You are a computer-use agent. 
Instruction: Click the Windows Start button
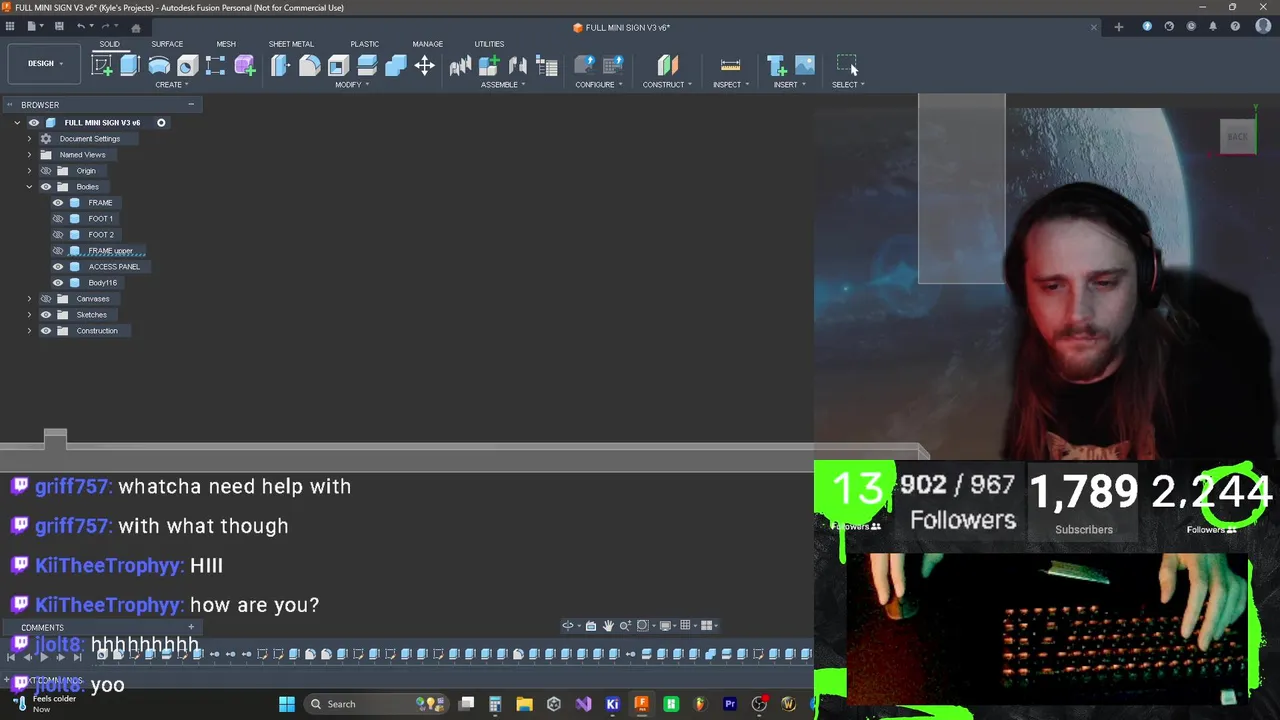[x=287, y=704]
